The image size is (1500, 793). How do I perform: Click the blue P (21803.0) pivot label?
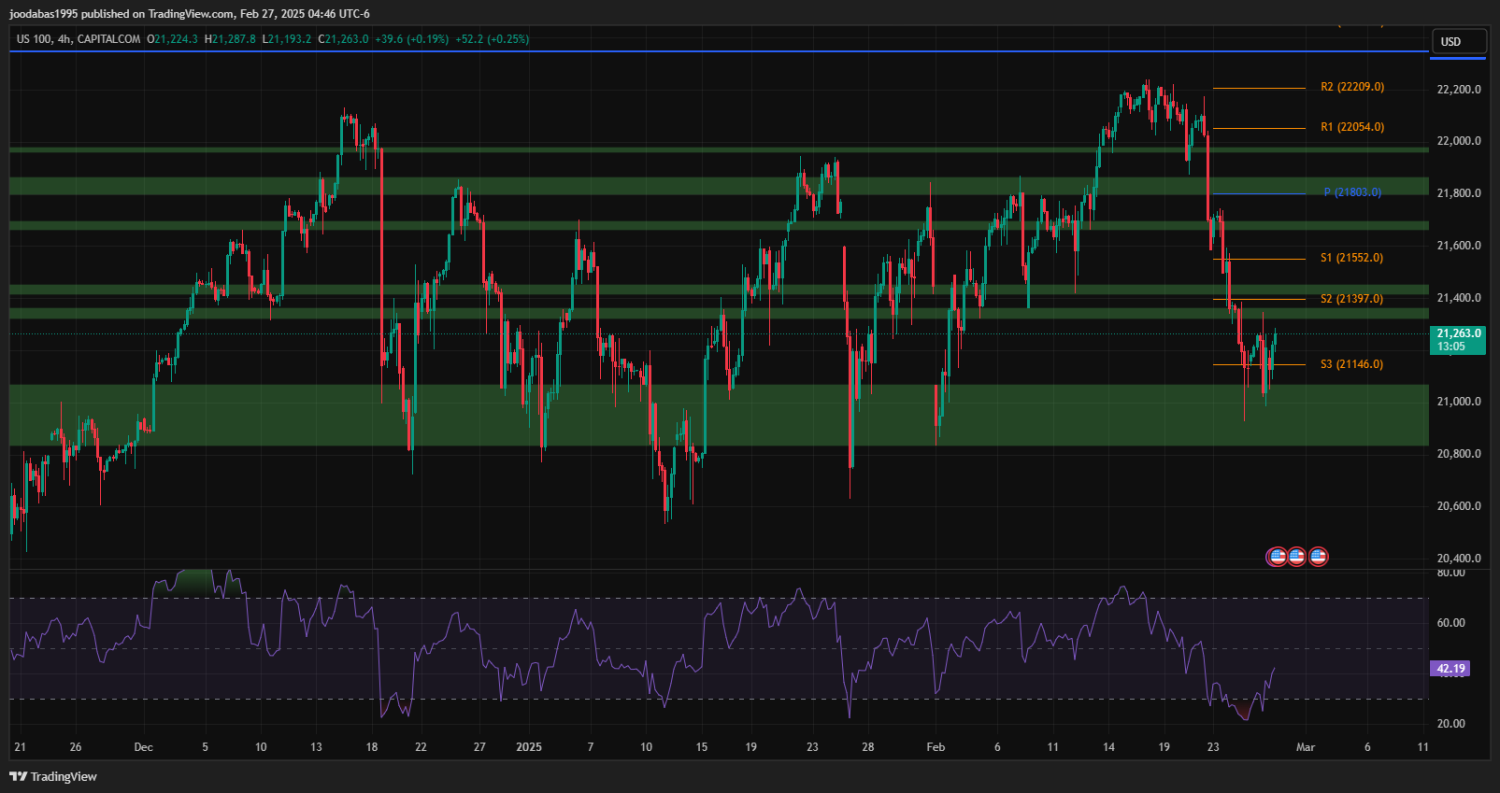click(x=1352, y=192)
